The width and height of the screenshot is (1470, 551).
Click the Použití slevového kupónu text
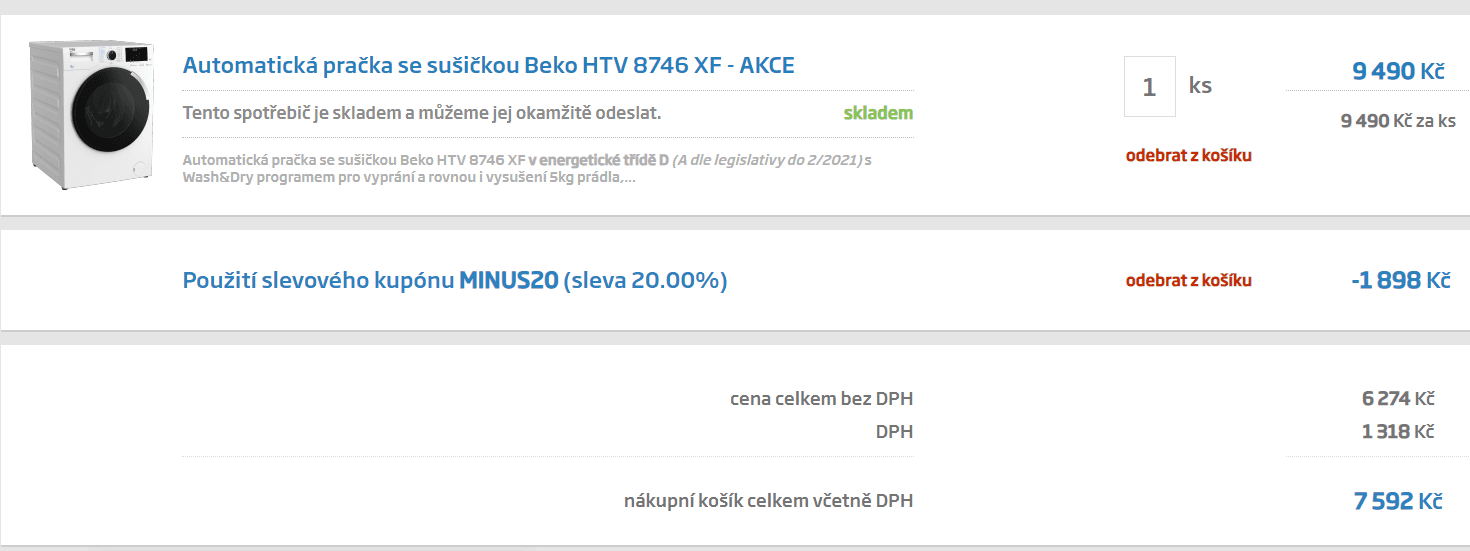pyautogui.click(x=319, y=281)
